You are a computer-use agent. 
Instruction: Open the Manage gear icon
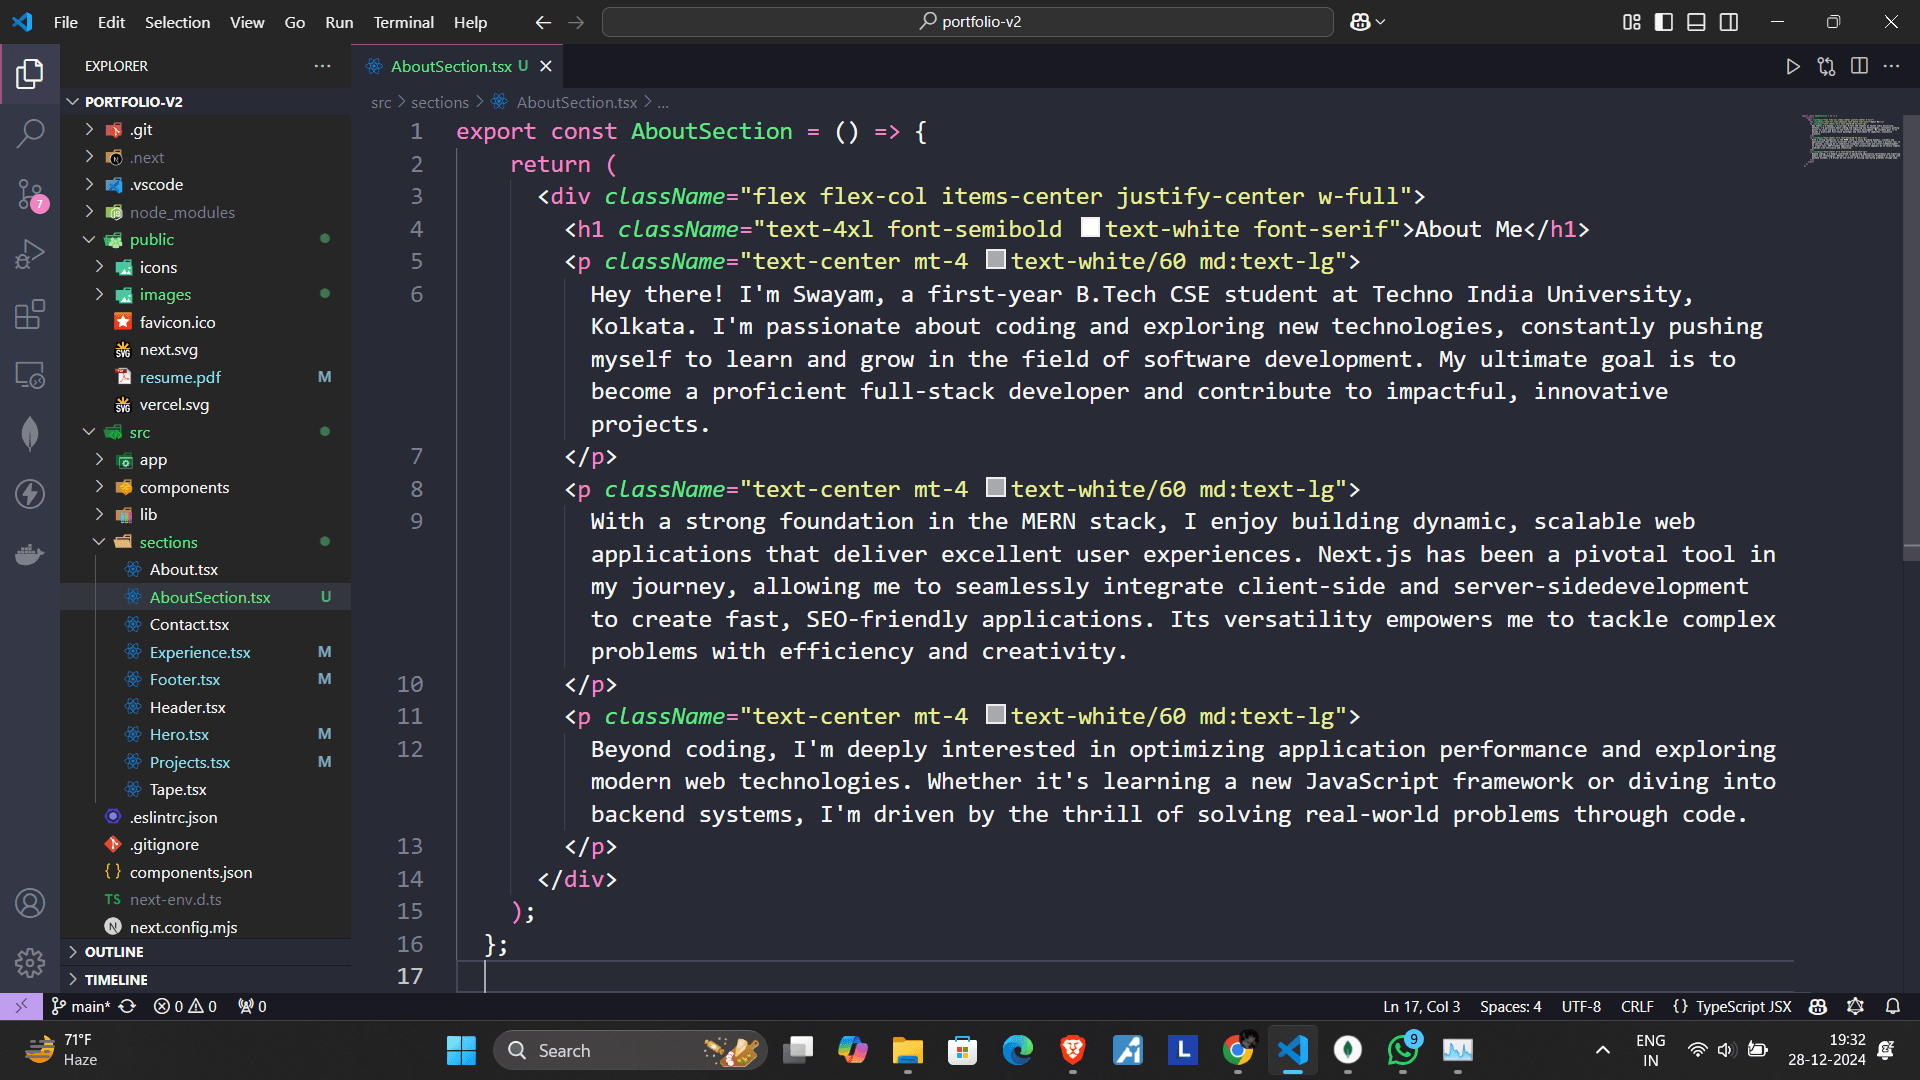(x=30, y=963)
